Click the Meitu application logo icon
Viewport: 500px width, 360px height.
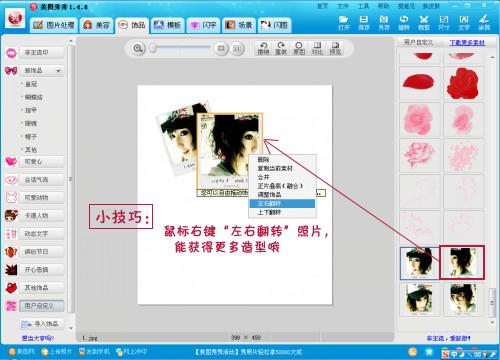pyautogui.click(x=15, y=18)
